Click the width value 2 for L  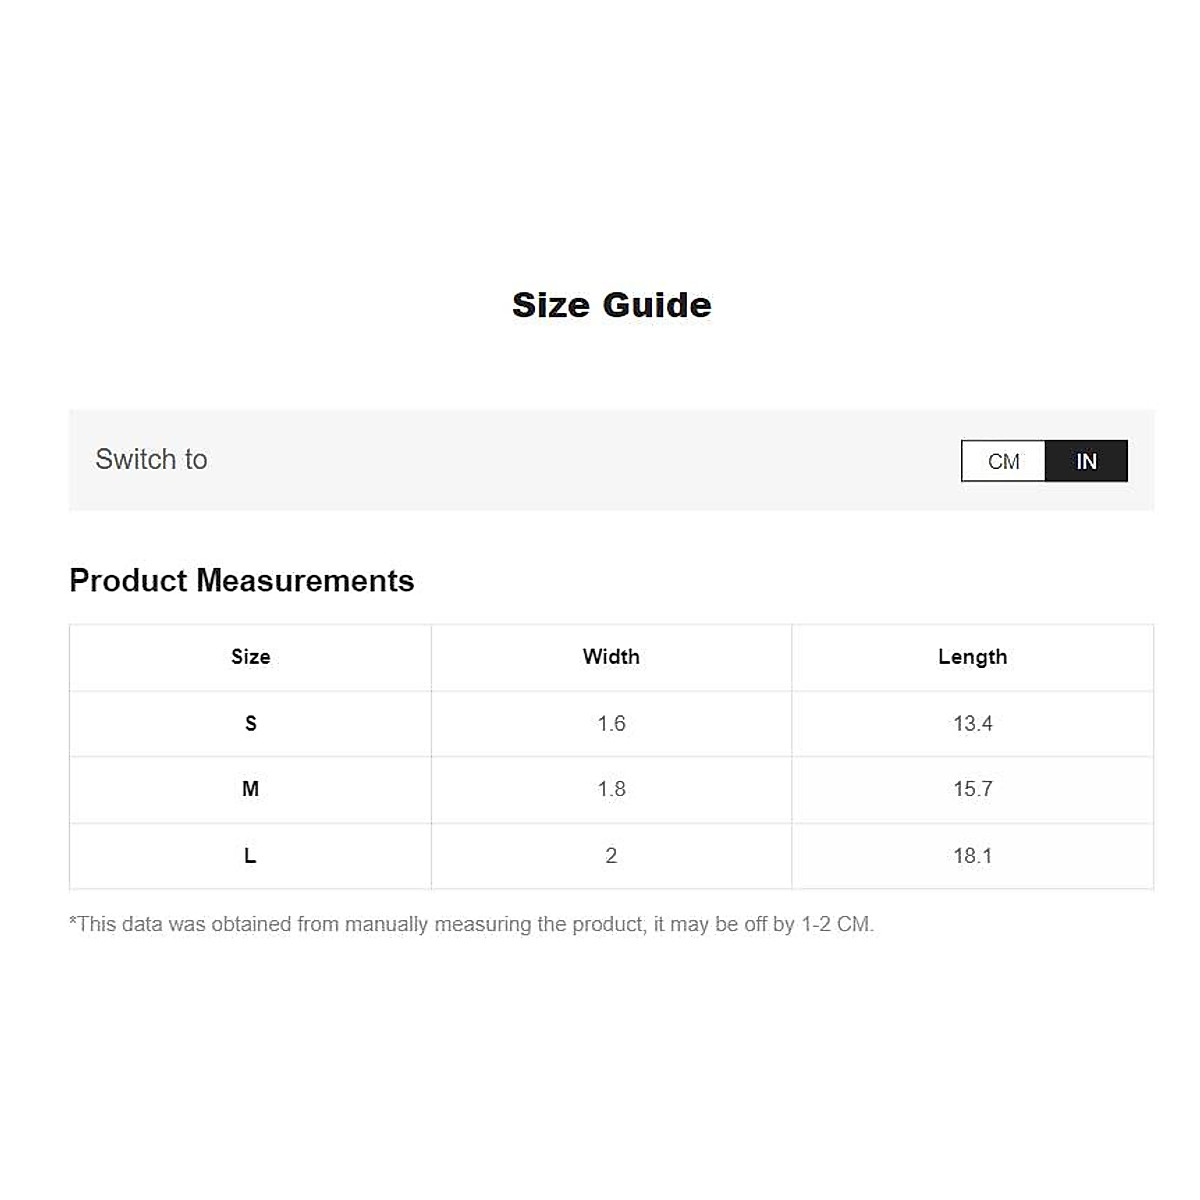pyautogui.click(x=611, y=856)
